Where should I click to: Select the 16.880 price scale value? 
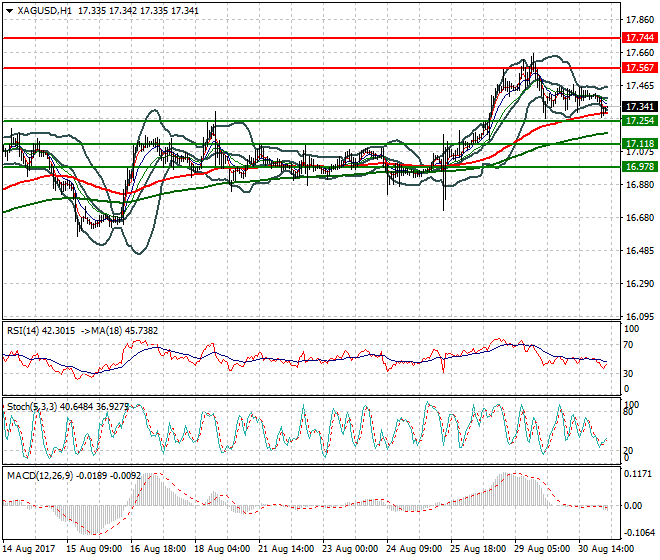click(x=640, y=184)
